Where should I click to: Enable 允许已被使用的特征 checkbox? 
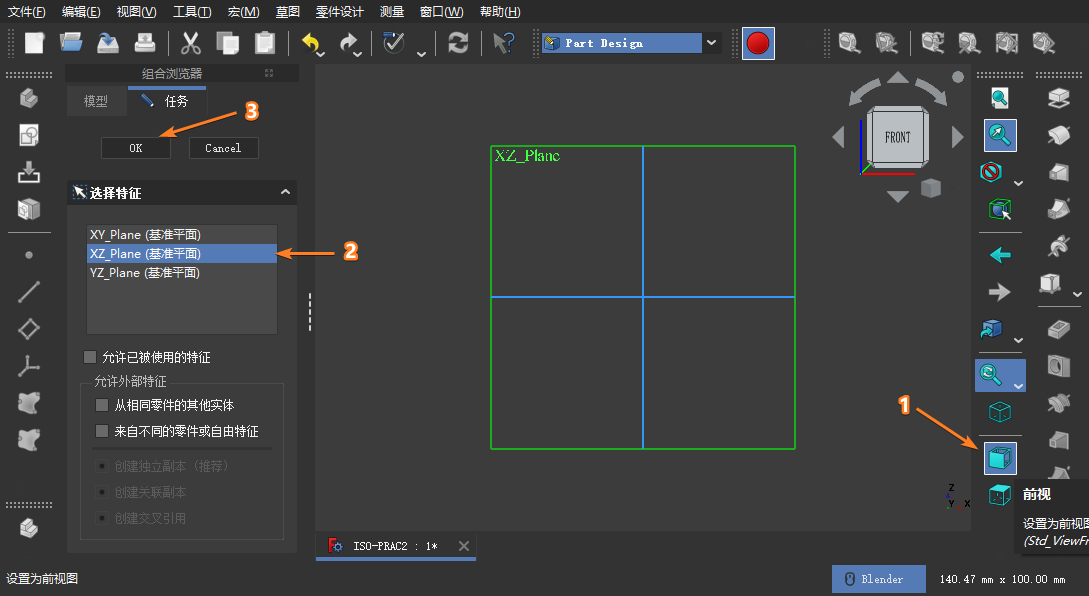(x=91, y=357)
